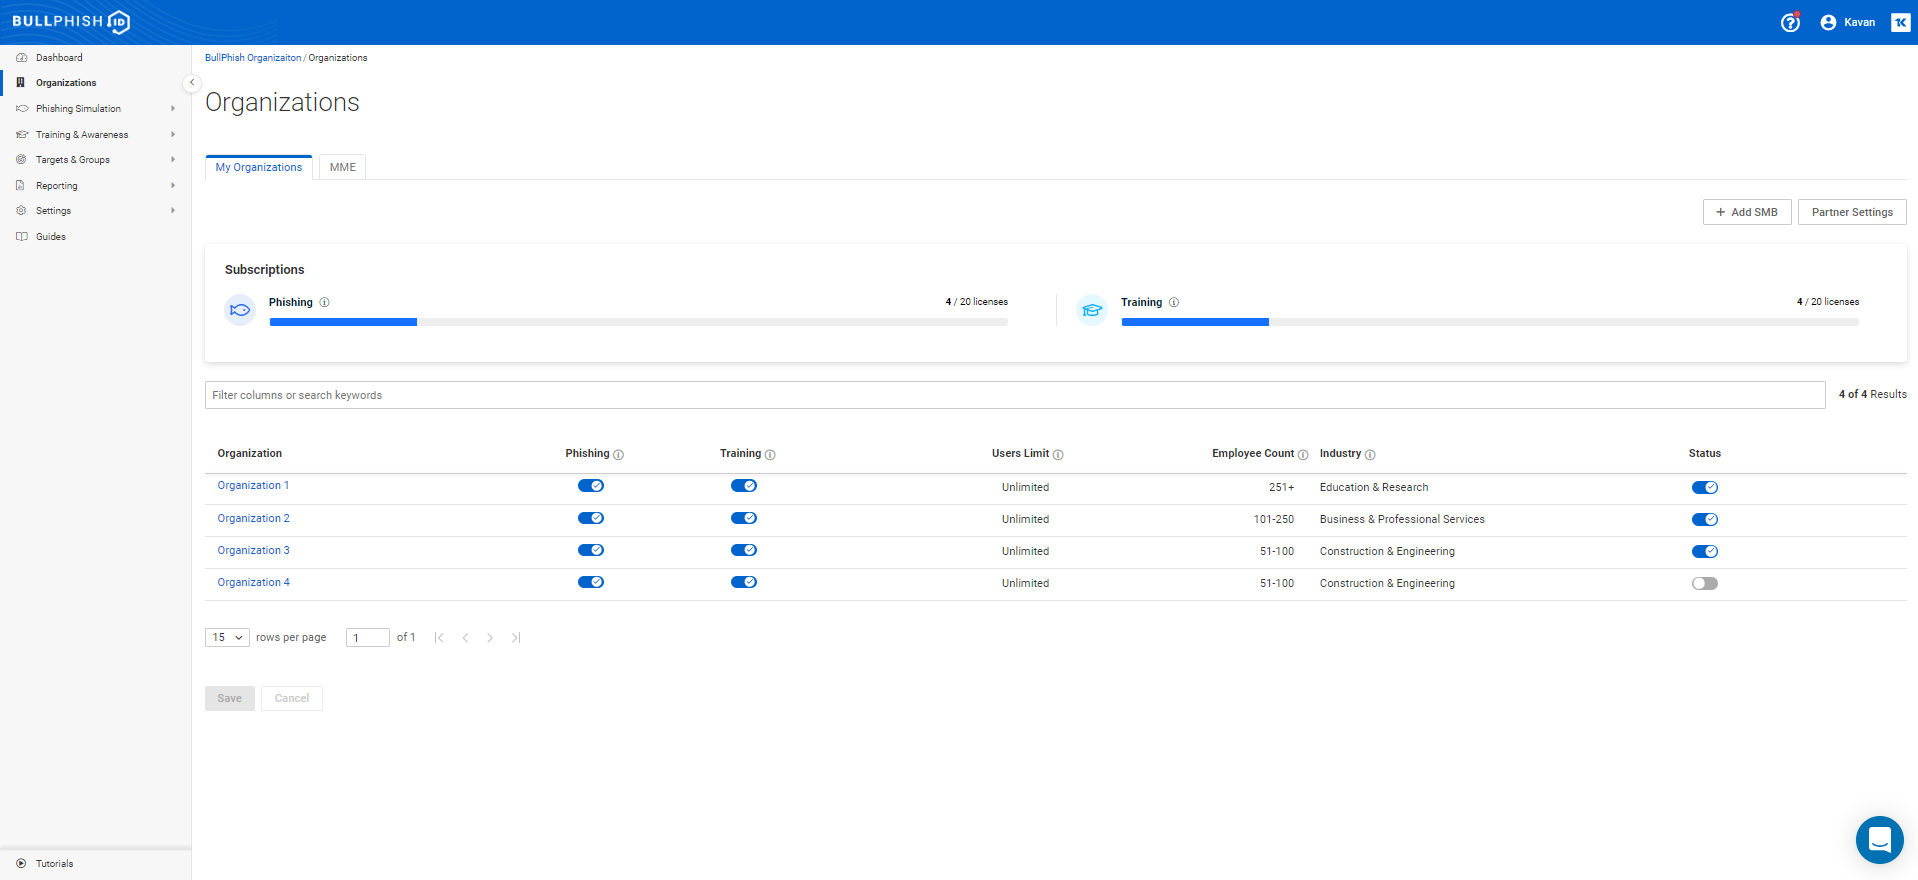Open the help question mark icon

tap(1790, 22)
